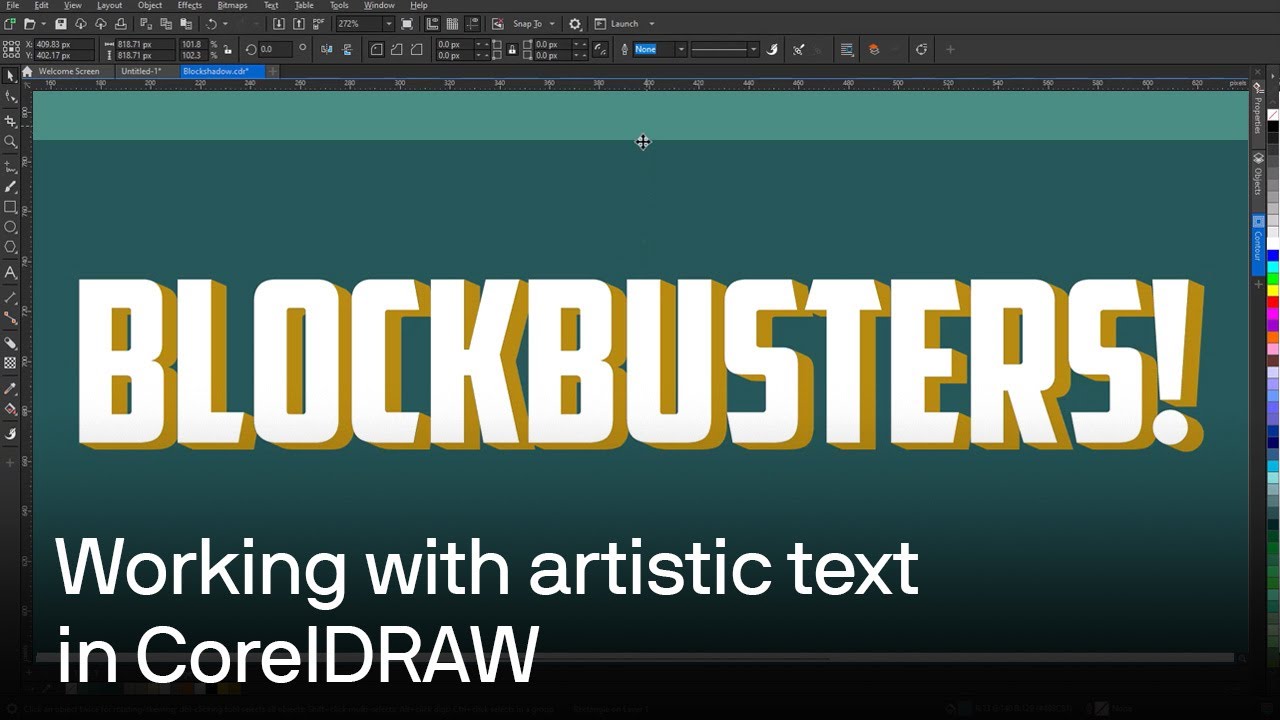Select the Artistic Media brush tool
The width and height of the screenshot is (1280, 720).
click(10, 187)
